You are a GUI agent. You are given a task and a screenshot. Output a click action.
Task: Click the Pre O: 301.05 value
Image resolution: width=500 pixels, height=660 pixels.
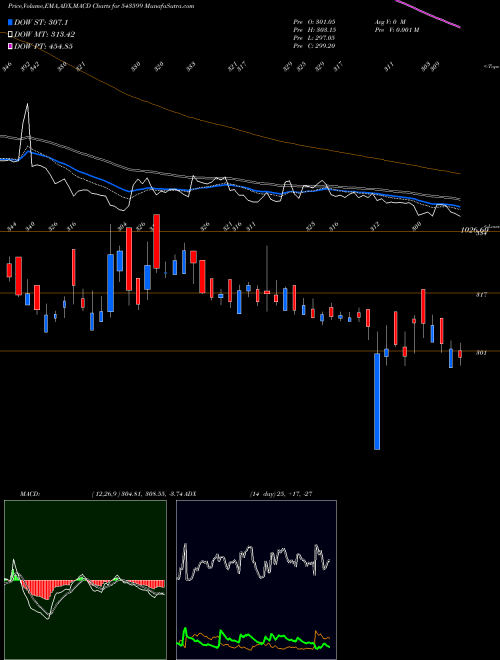(x=314, y=21)
